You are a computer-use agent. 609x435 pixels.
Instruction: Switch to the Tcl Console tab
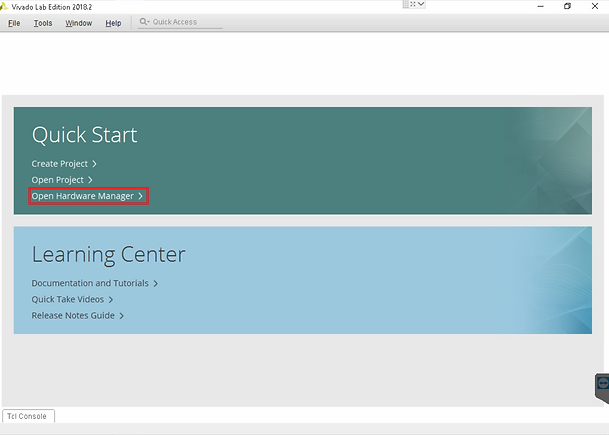point(27,416)
